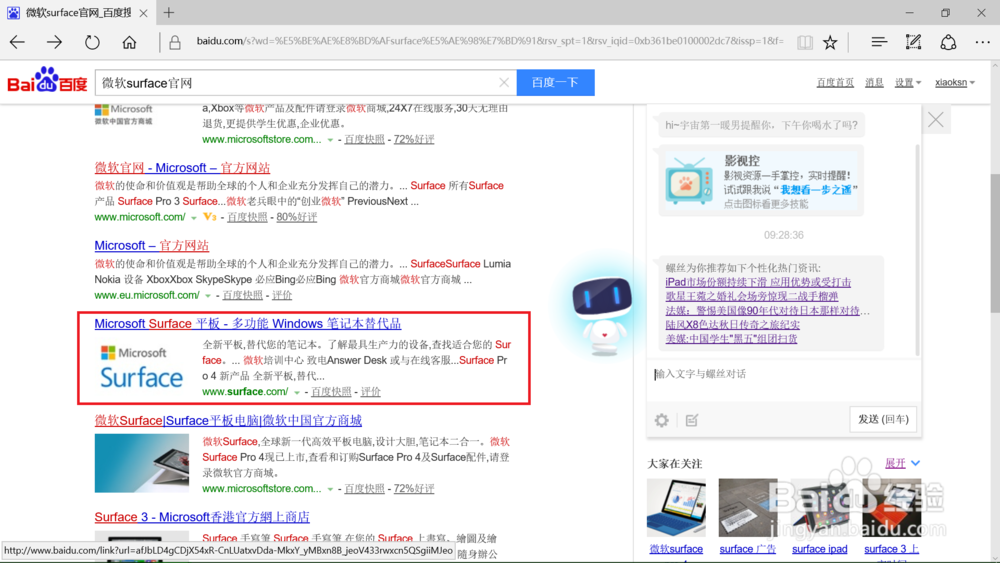Open the surface 广告 thumbnail image
Screen dimensions: 1000x563
(x=747, y=508)
